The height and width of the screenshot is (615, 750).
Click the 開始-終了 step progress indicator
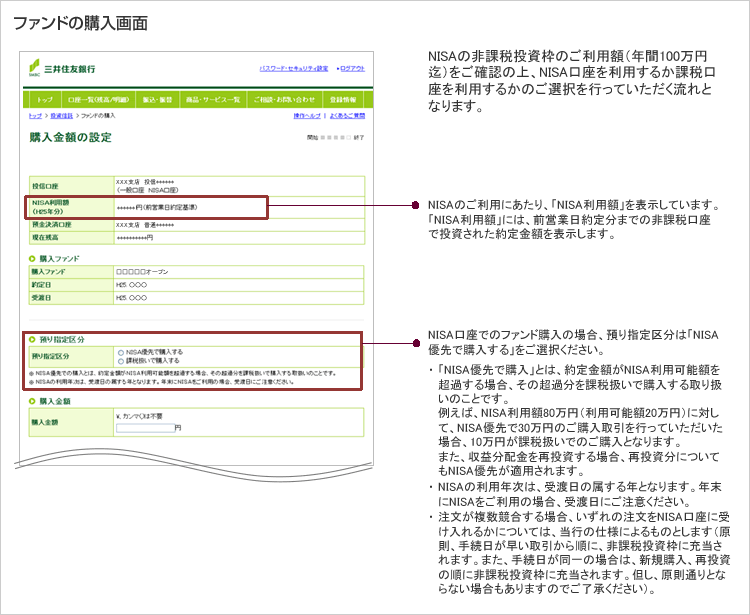(x=336, y=137)
